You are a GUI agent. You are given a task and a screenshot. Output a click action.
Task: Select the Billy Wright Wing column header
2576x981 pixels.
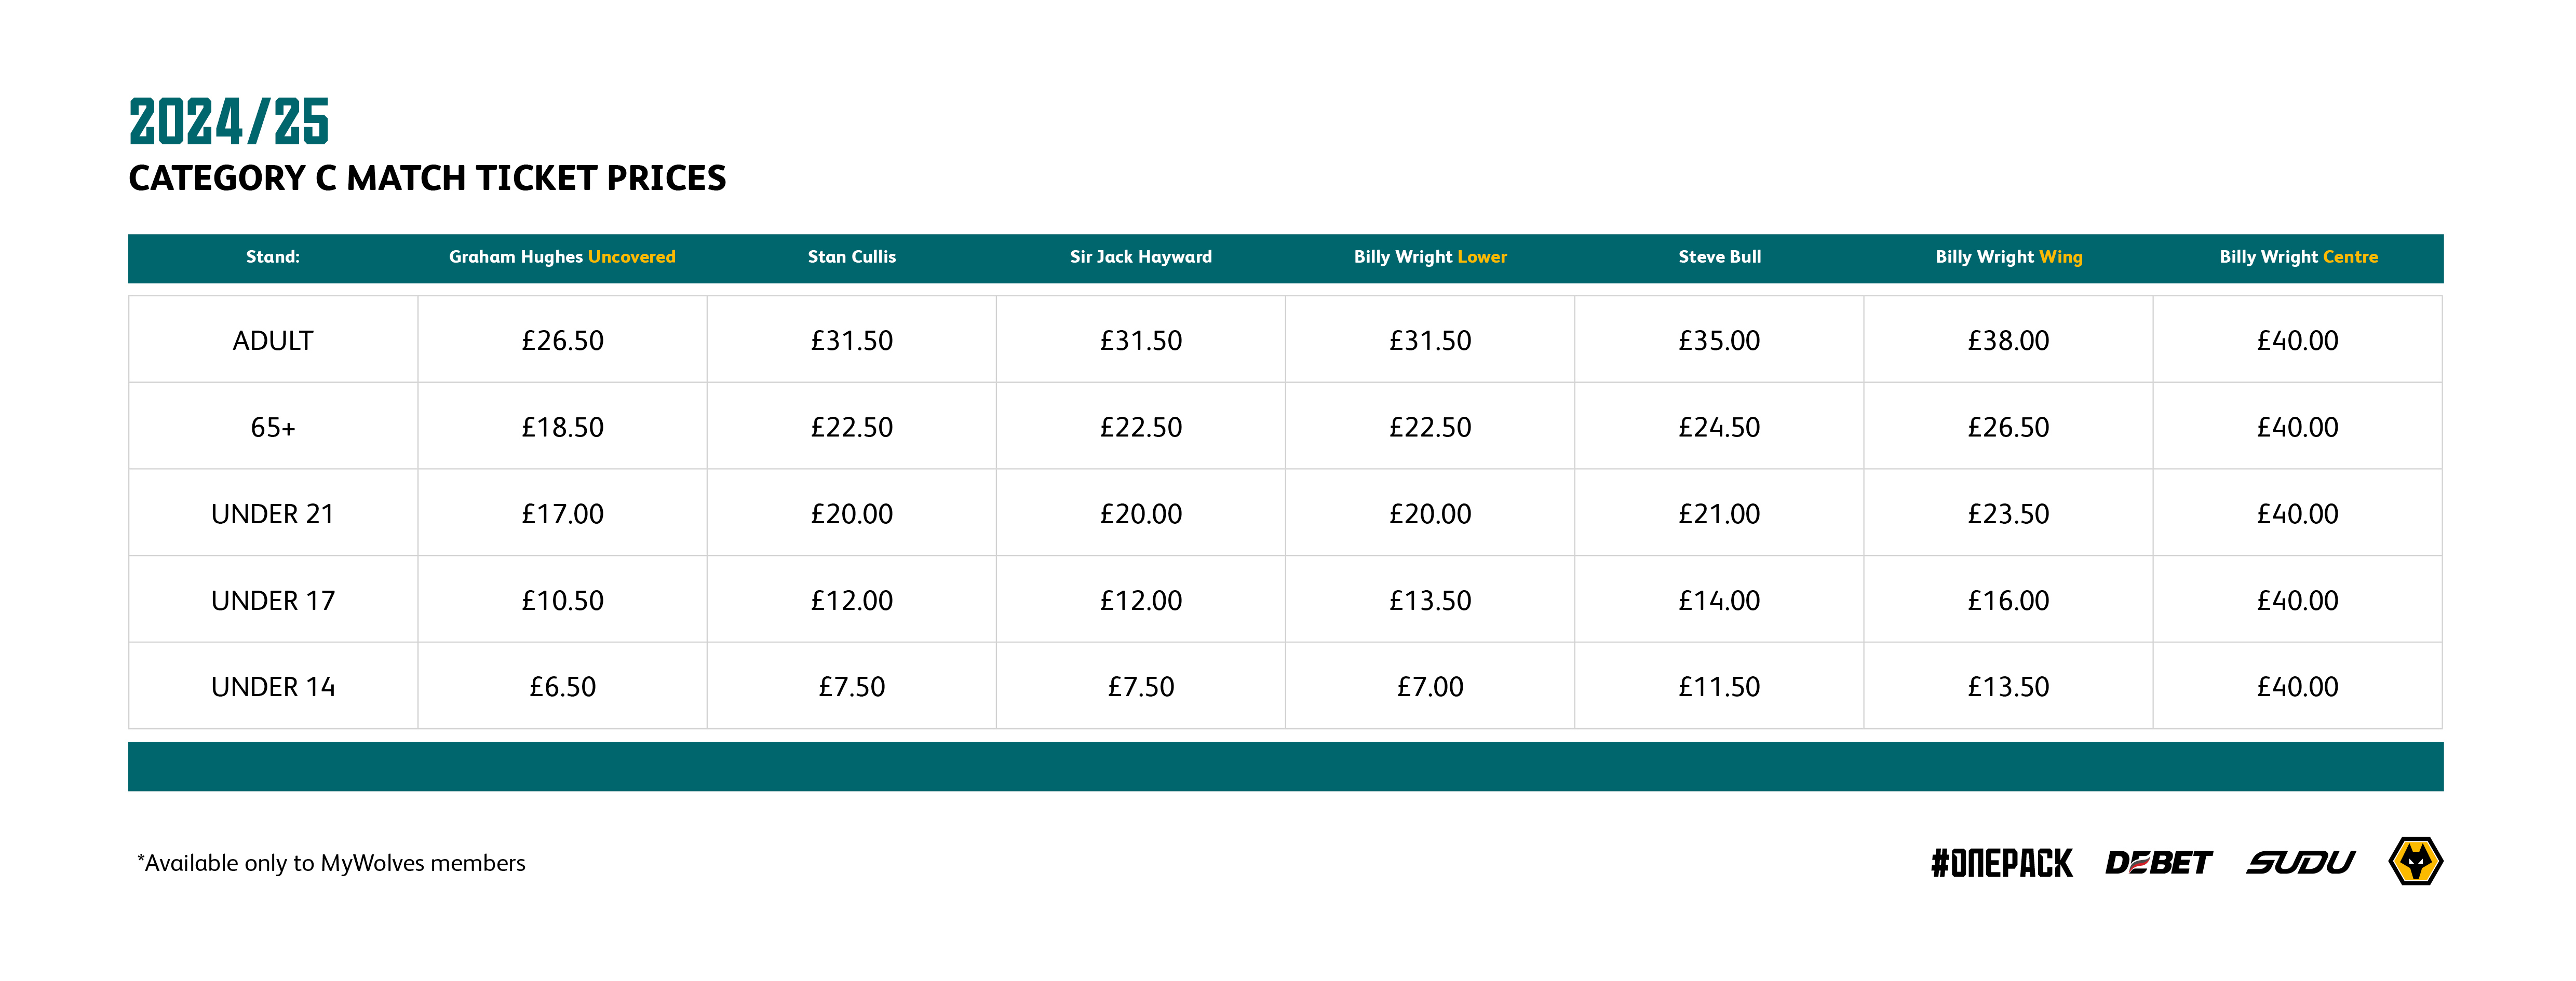tap(2009, 257)
